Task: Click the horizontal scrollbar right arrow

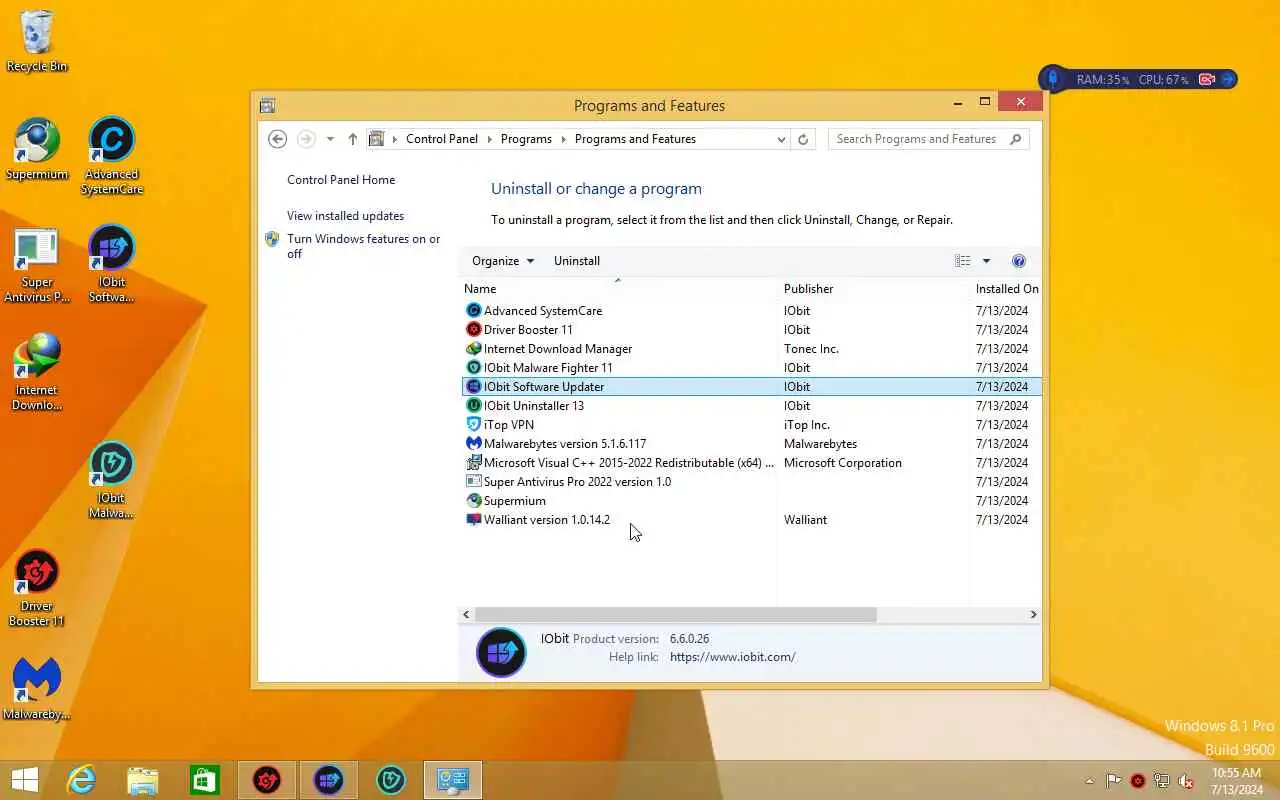Action: pos(1033,615)
